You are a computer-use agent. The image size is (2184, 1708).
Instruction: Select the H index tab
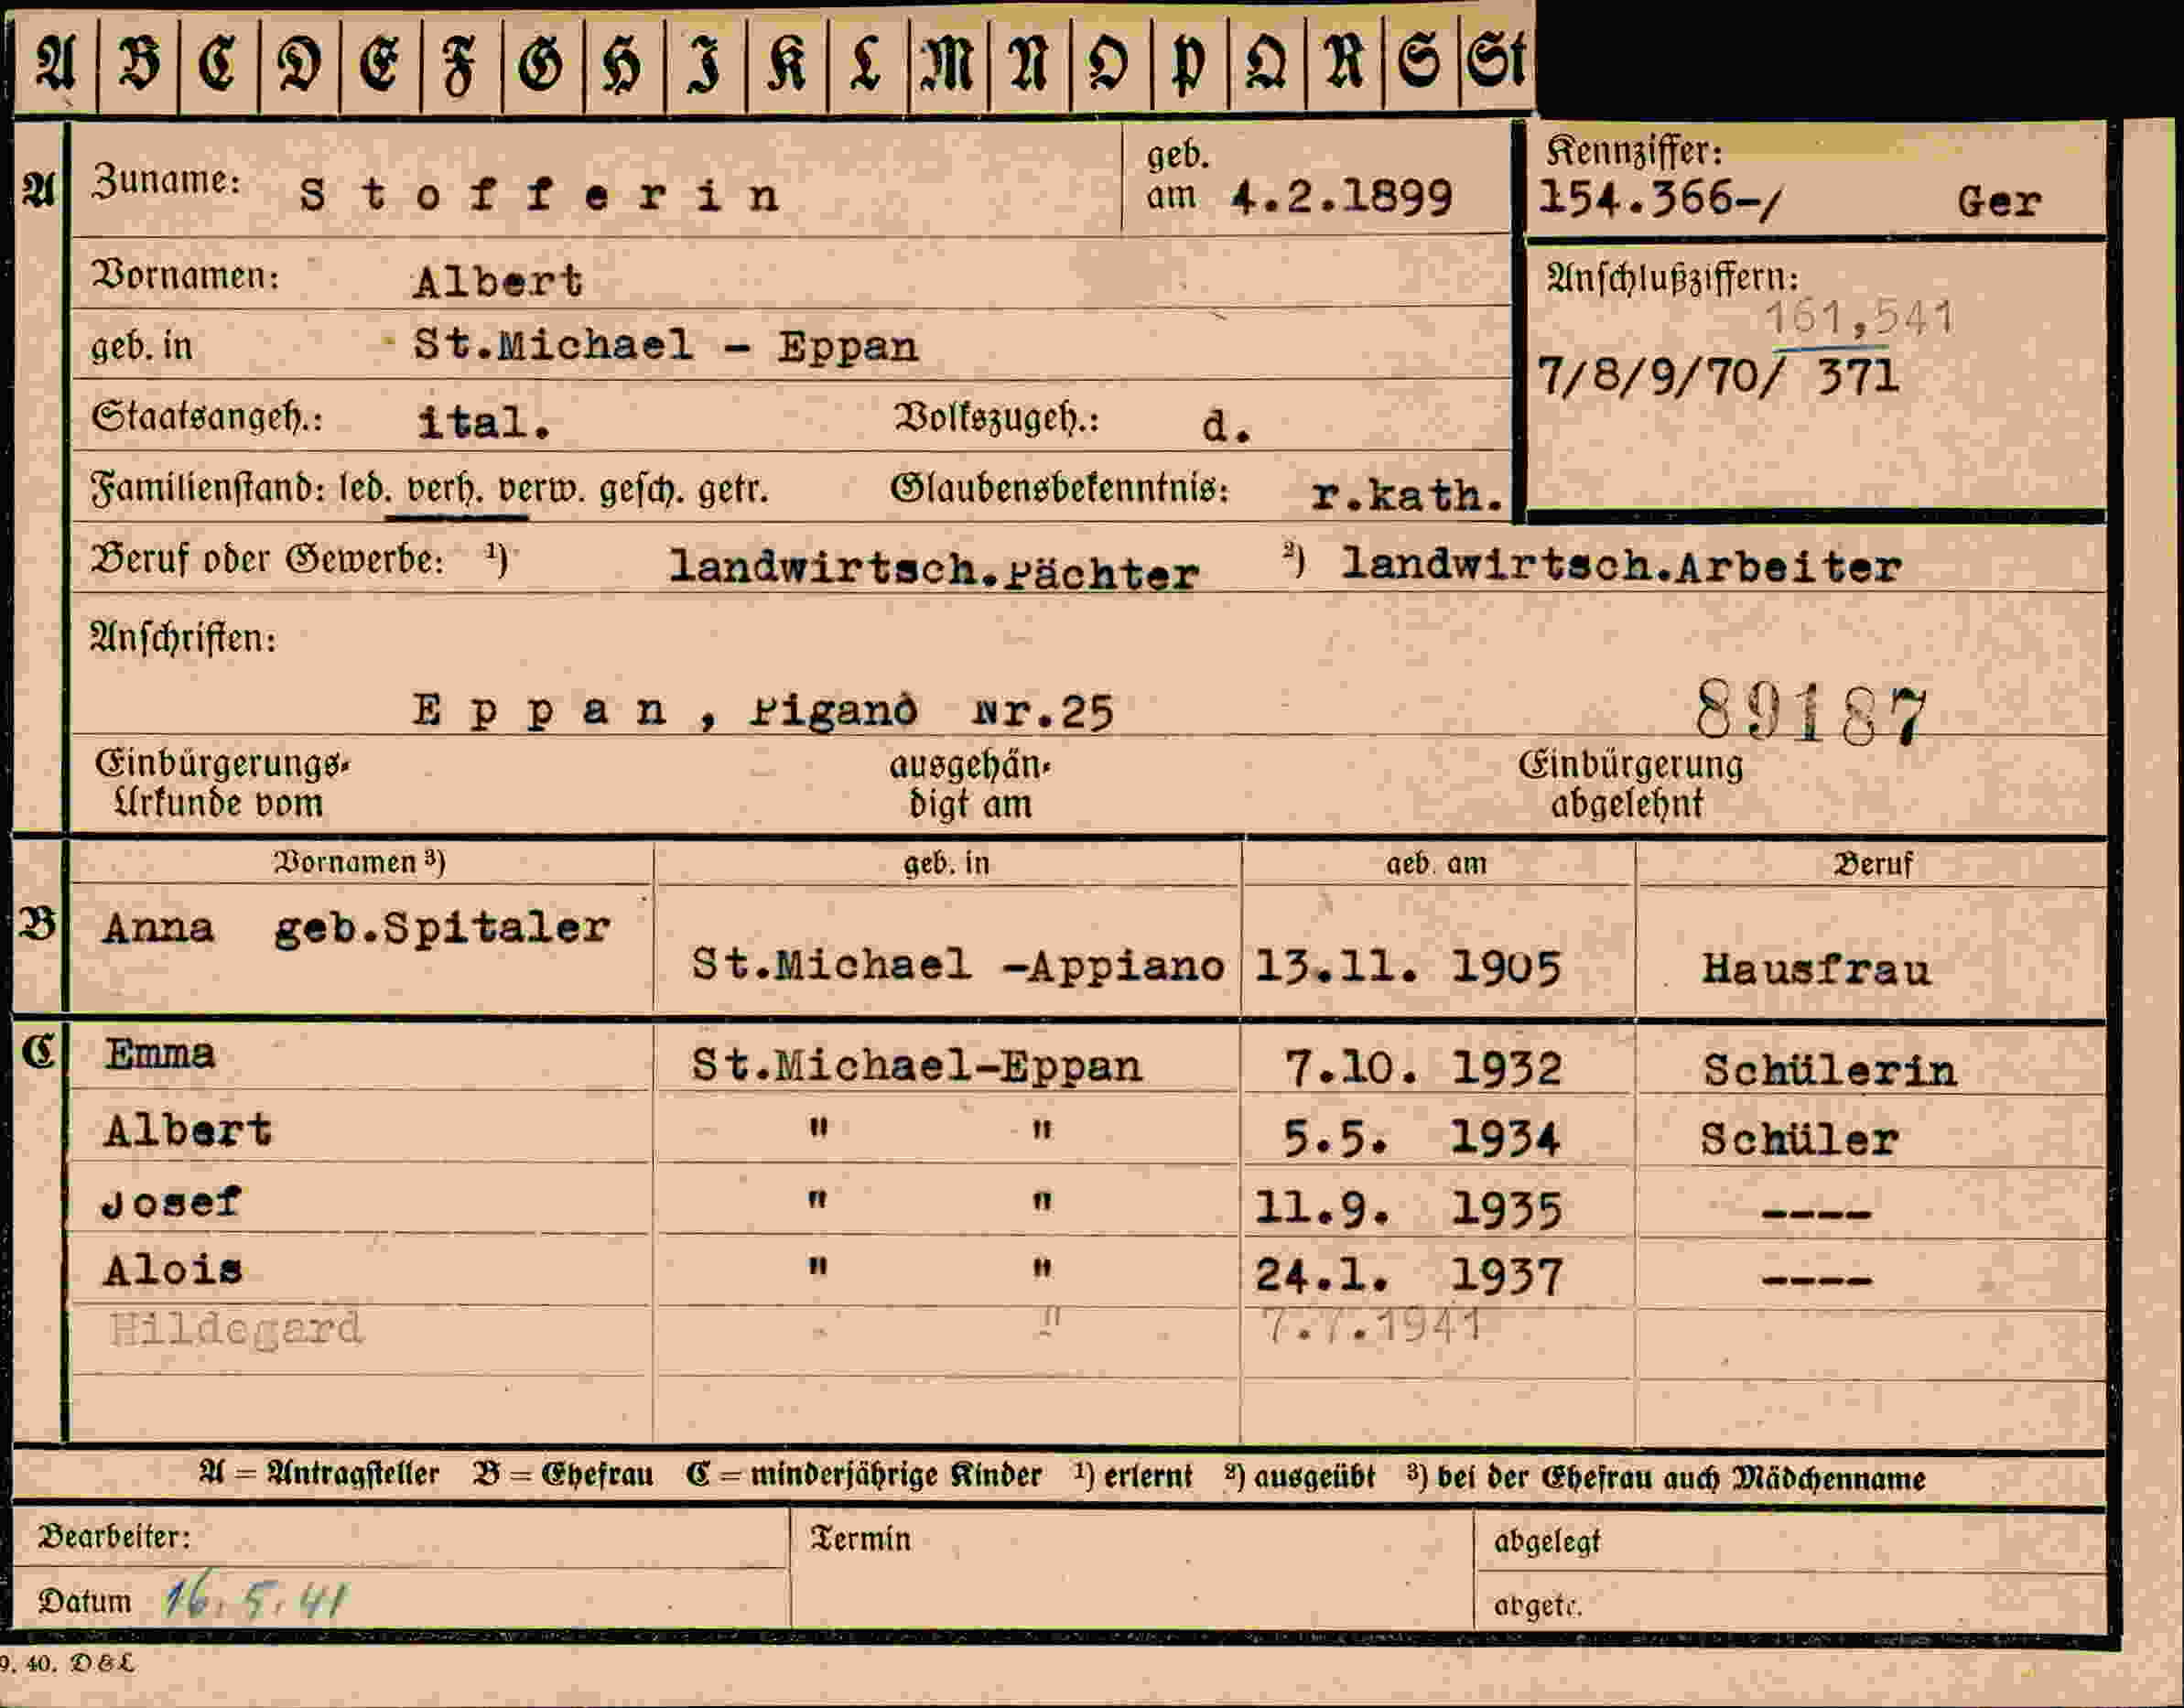click(624, 65)
